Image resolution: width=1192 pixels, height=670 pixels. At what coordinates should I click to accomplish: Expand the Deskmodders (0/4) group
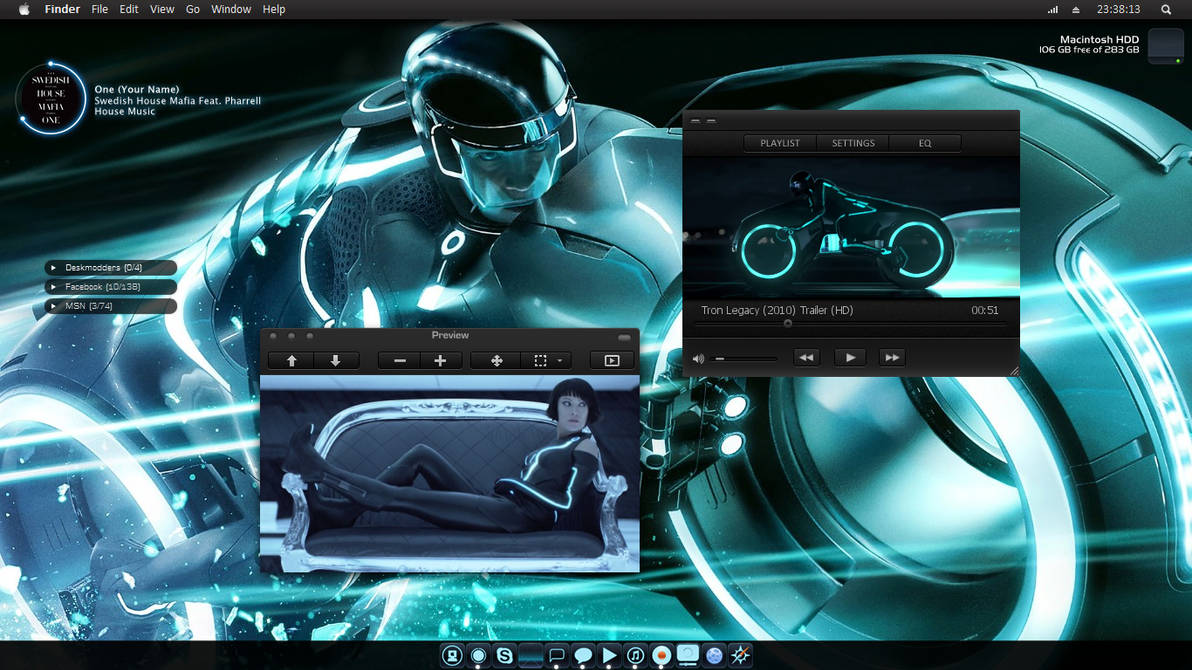(110, 268)
